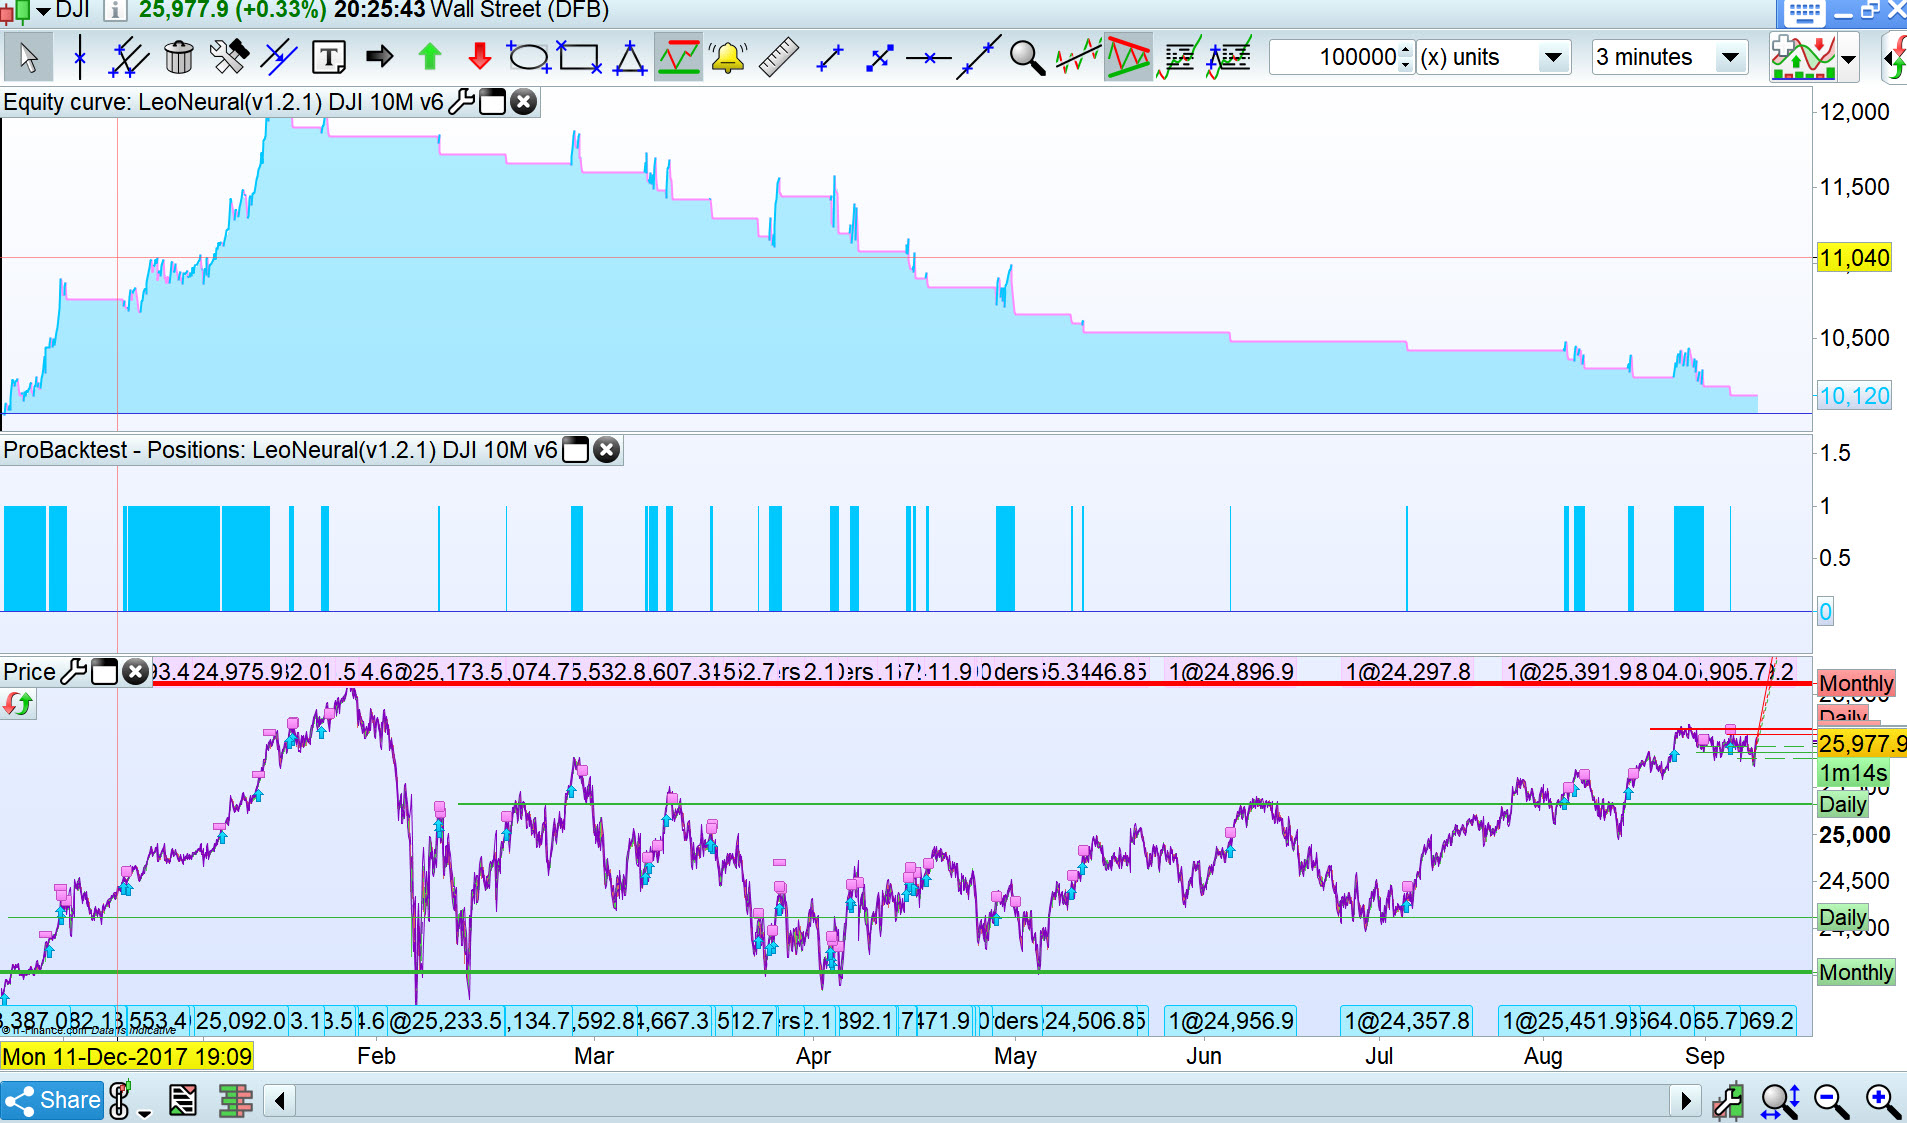This screenshot has height=1123, width=1907.
Task: Click the 11,040 equity axis marker
Action: 1854,258
